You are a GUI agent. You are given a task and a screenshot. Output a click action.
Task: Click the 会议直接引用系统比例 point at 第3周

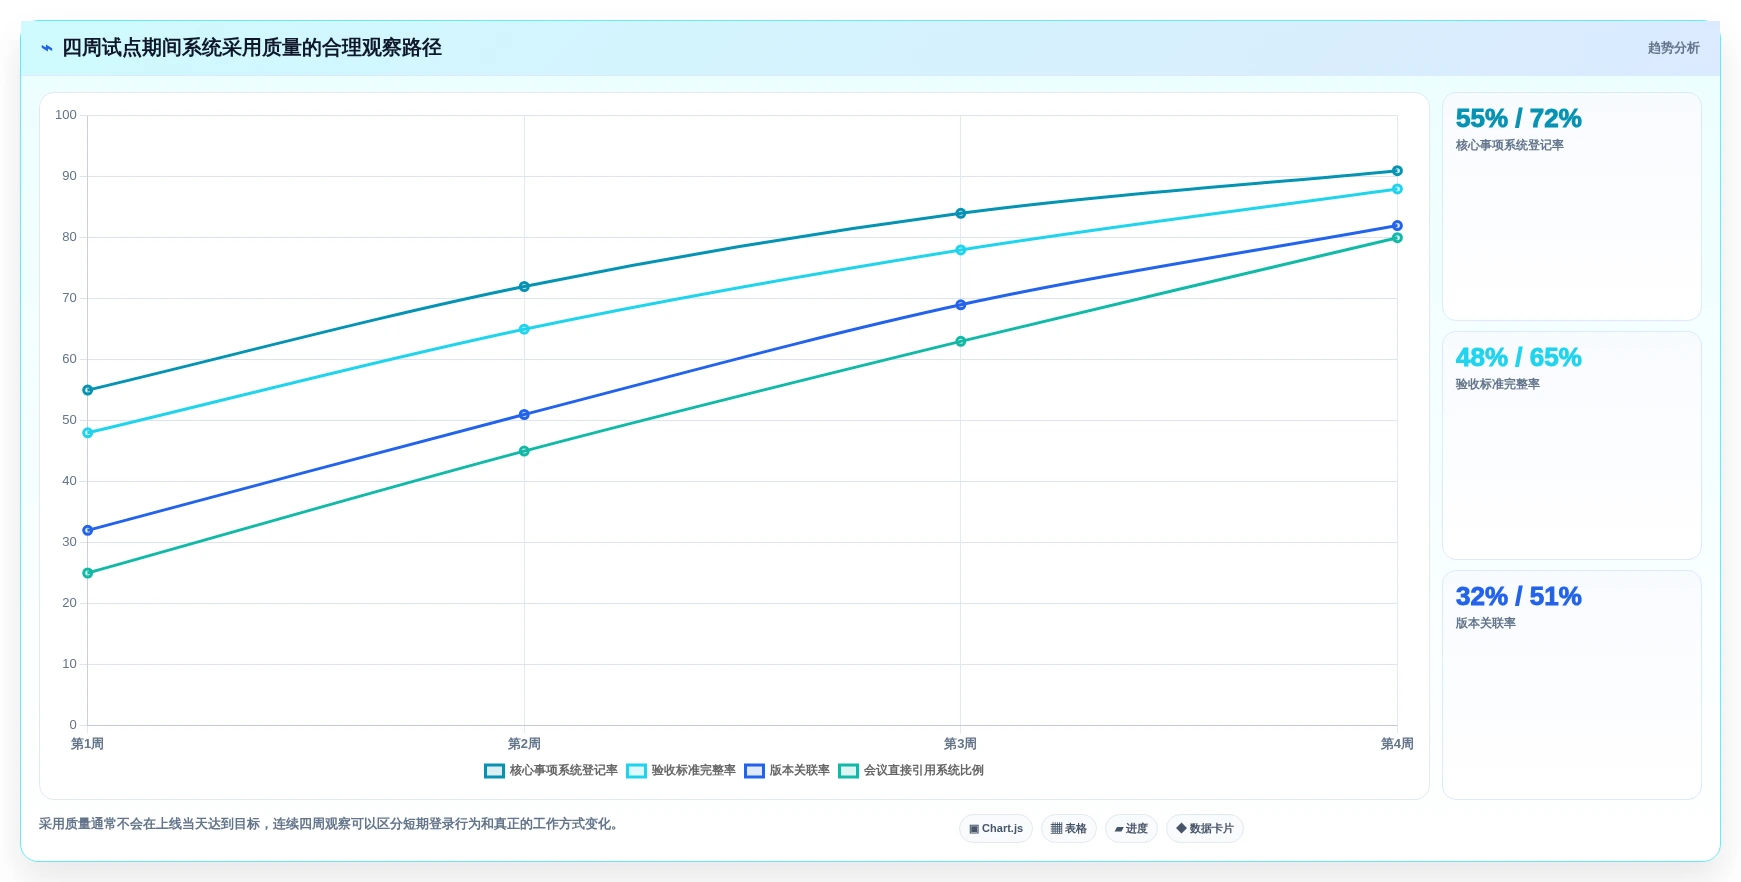tap(961, 342)
